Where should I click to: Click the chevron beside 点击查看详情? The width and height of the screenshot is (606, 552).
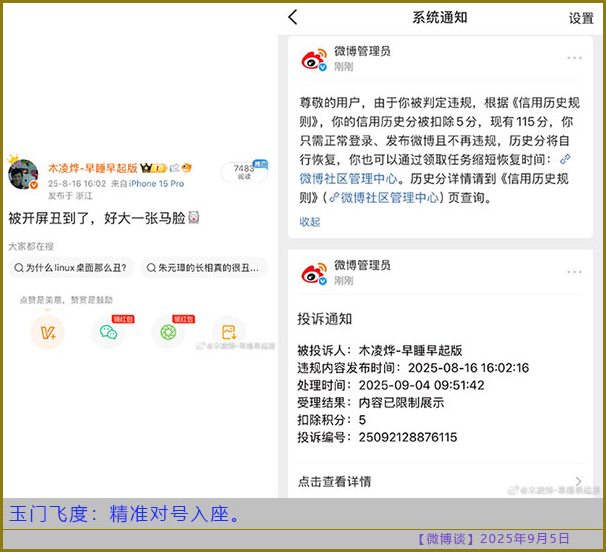pos(578,481)
